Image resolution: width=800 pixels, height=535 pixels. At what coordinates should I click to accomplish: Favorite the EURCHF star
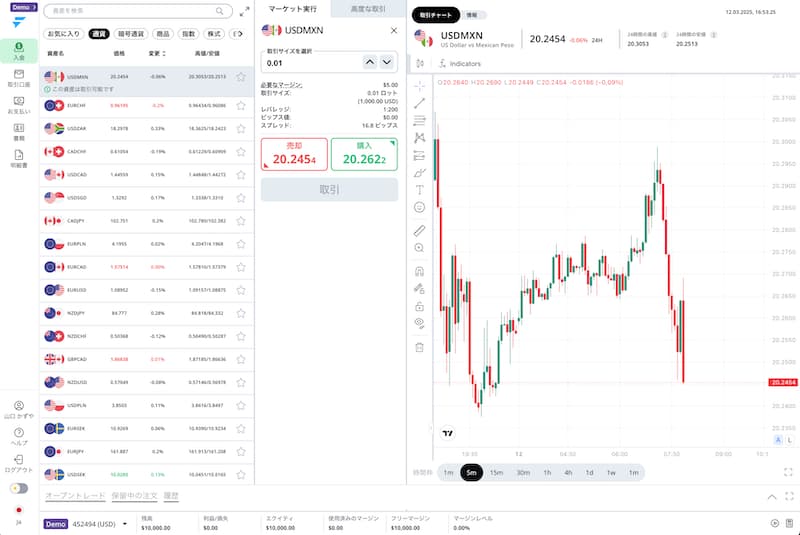click(x=241, y=105)
